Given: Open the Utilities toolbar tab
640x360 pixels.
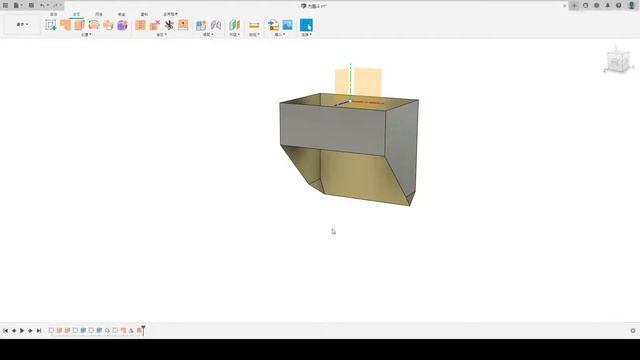Looking at the screenshot, I should coord(170,14).
